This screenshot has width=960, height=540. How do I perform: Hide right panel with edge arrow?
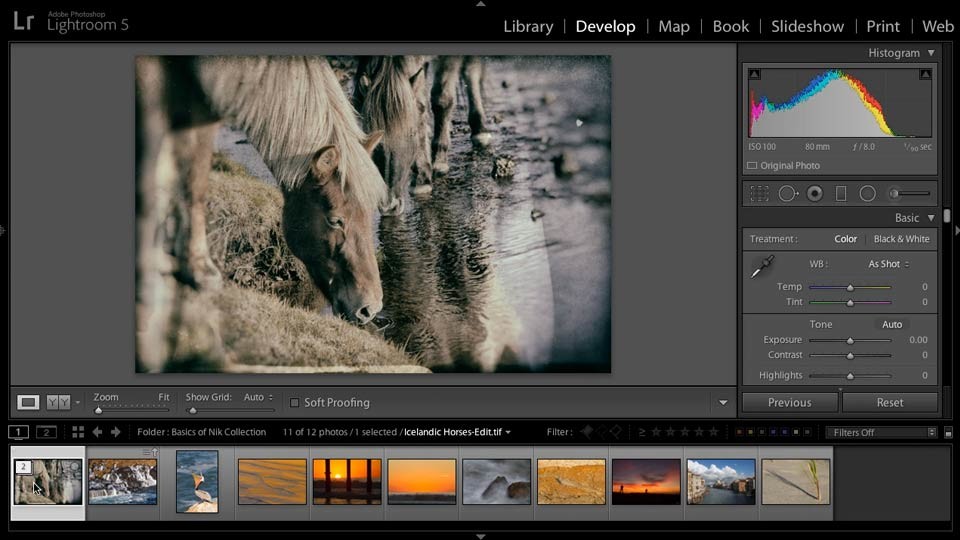957,231
